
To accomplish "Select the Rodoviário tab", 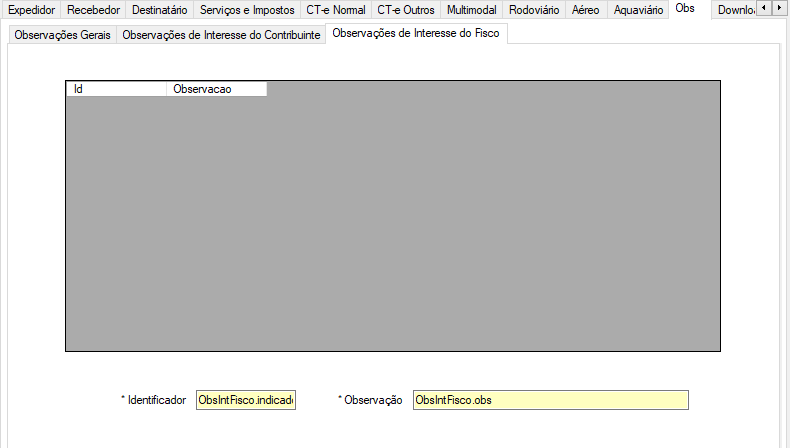I will pos(534,10).
